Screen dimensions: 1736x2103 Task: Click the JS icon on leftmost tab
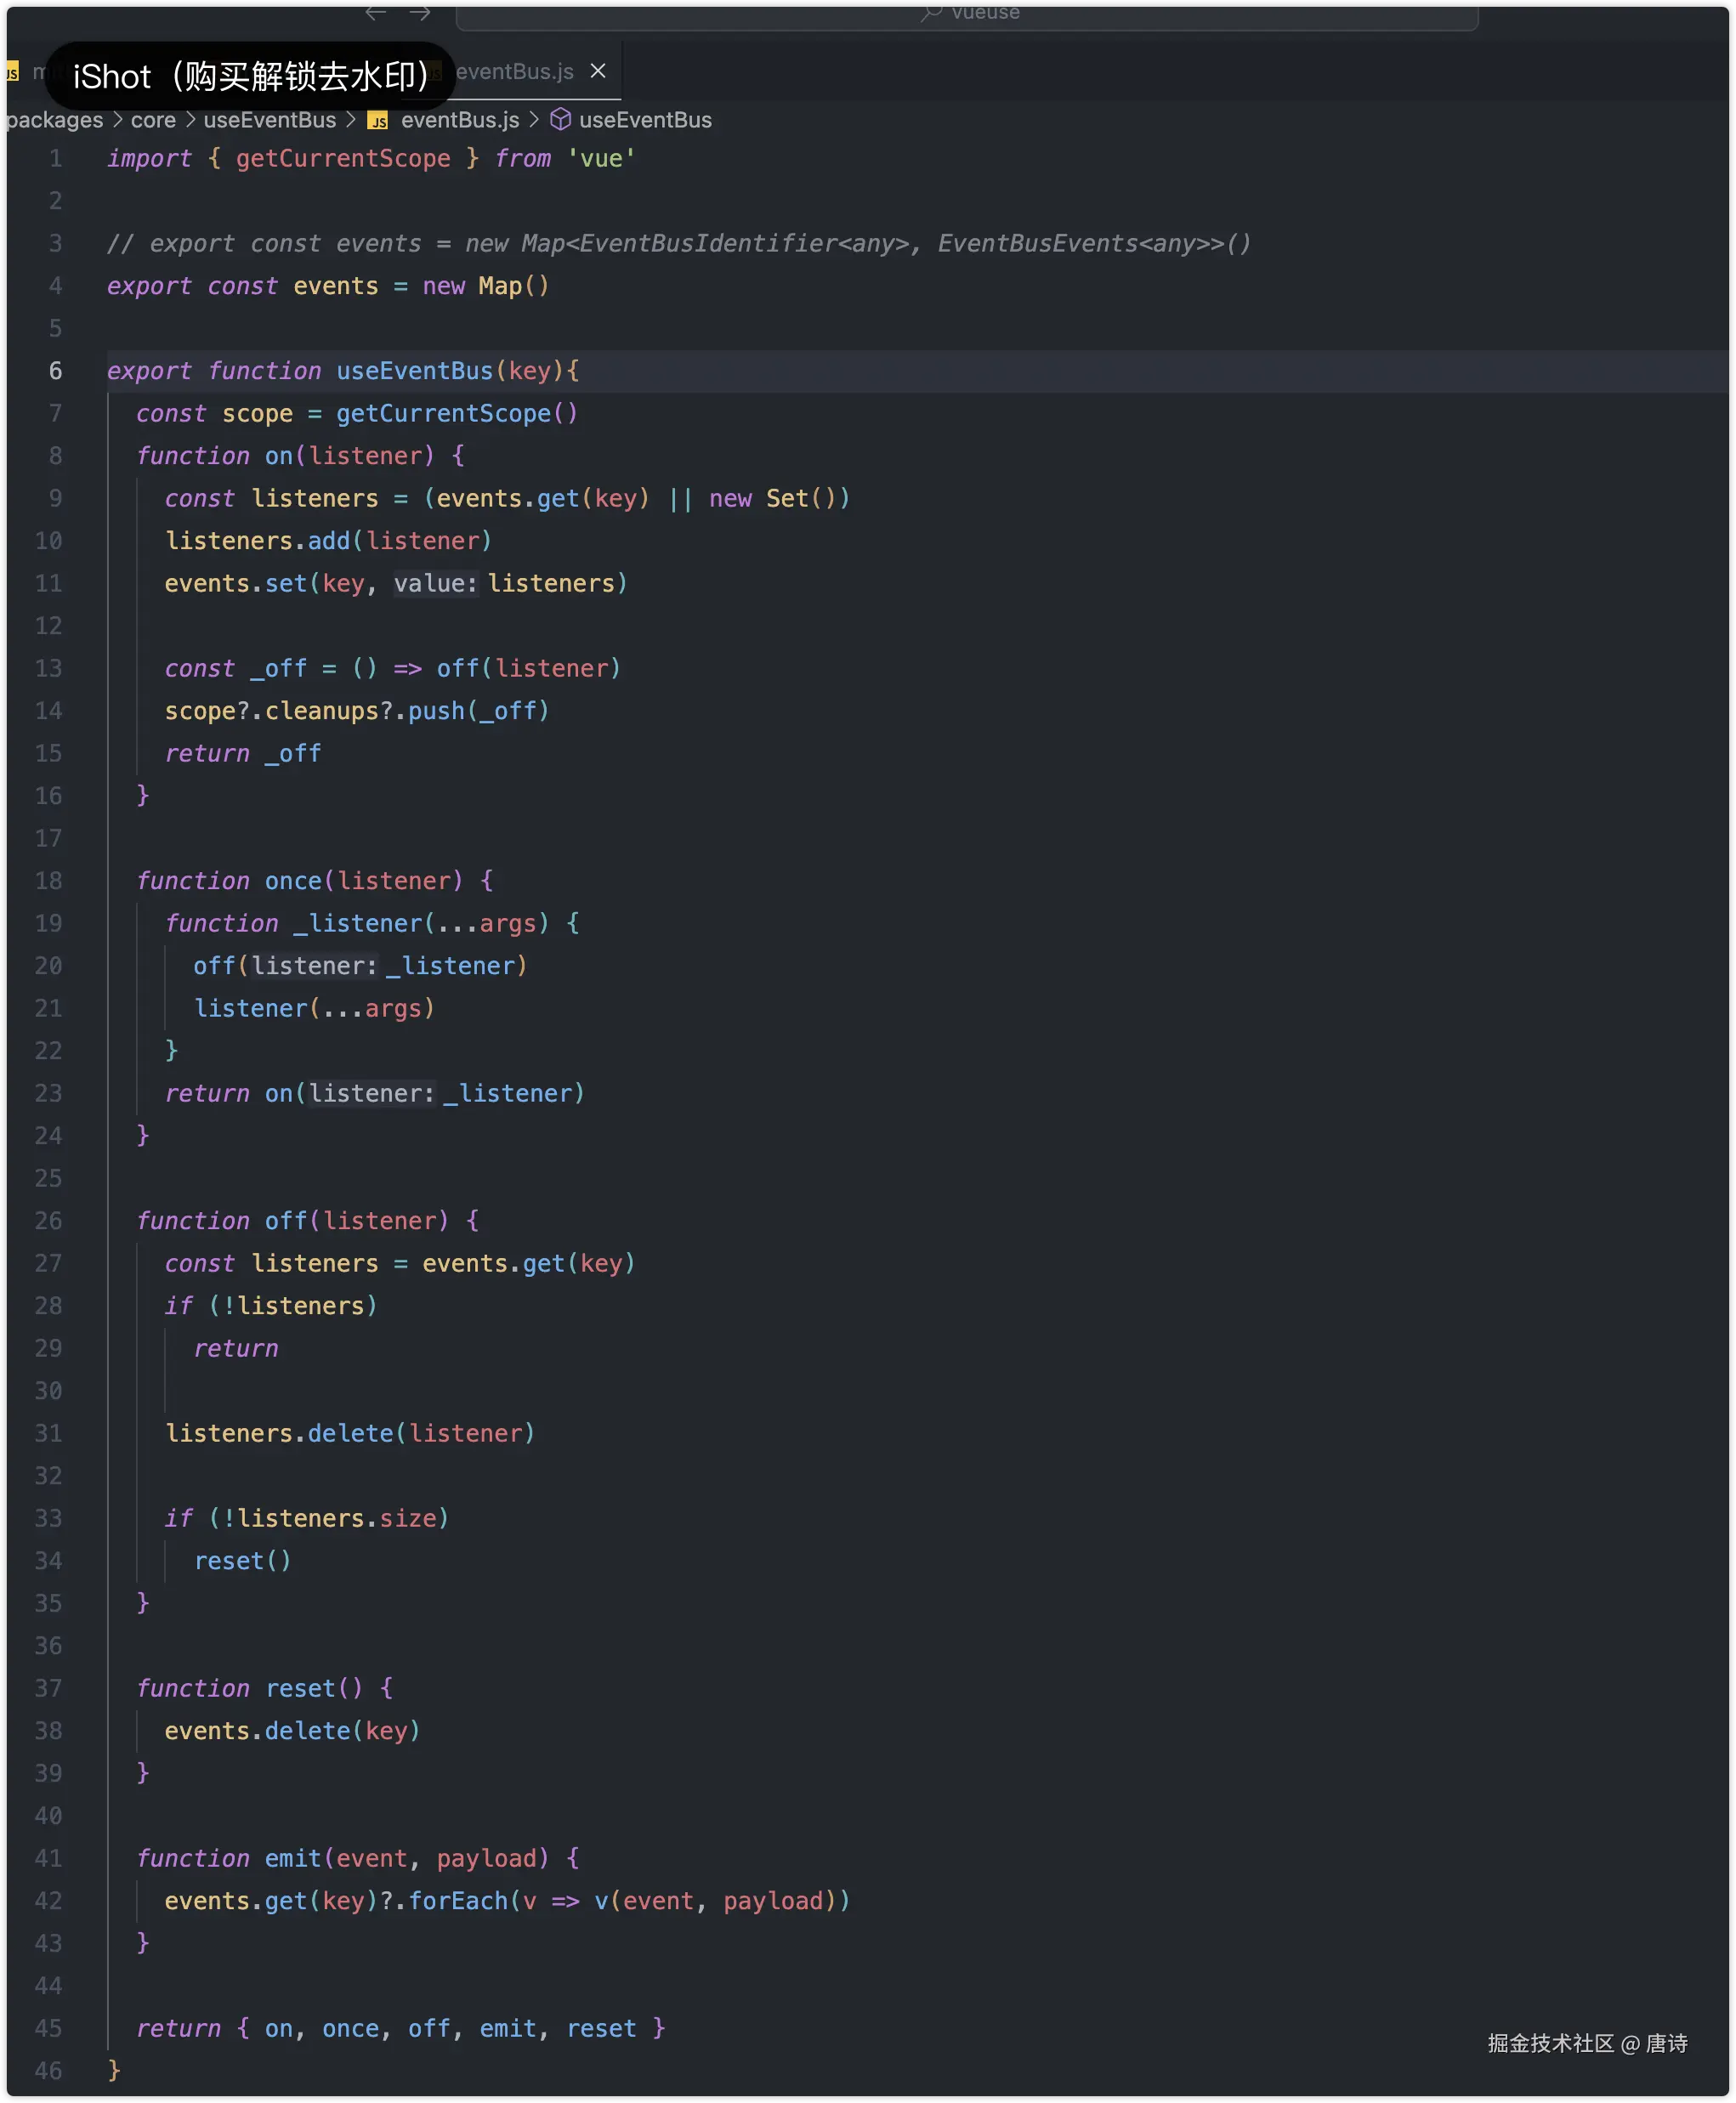[x=12, y=72]
